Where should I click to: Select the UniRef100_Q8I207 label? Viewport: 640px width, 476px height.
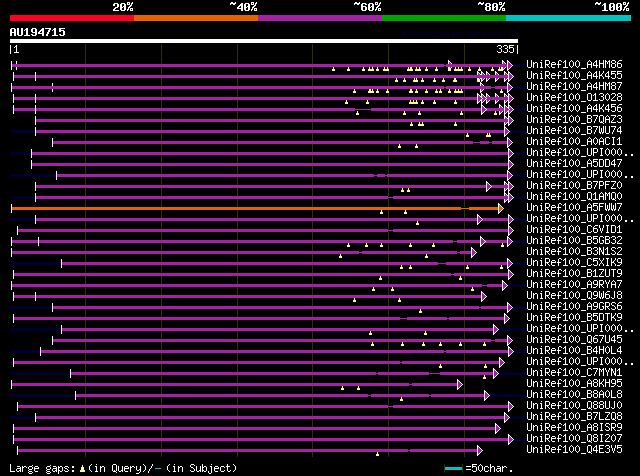pyautogui.click(x=574, y=439)
